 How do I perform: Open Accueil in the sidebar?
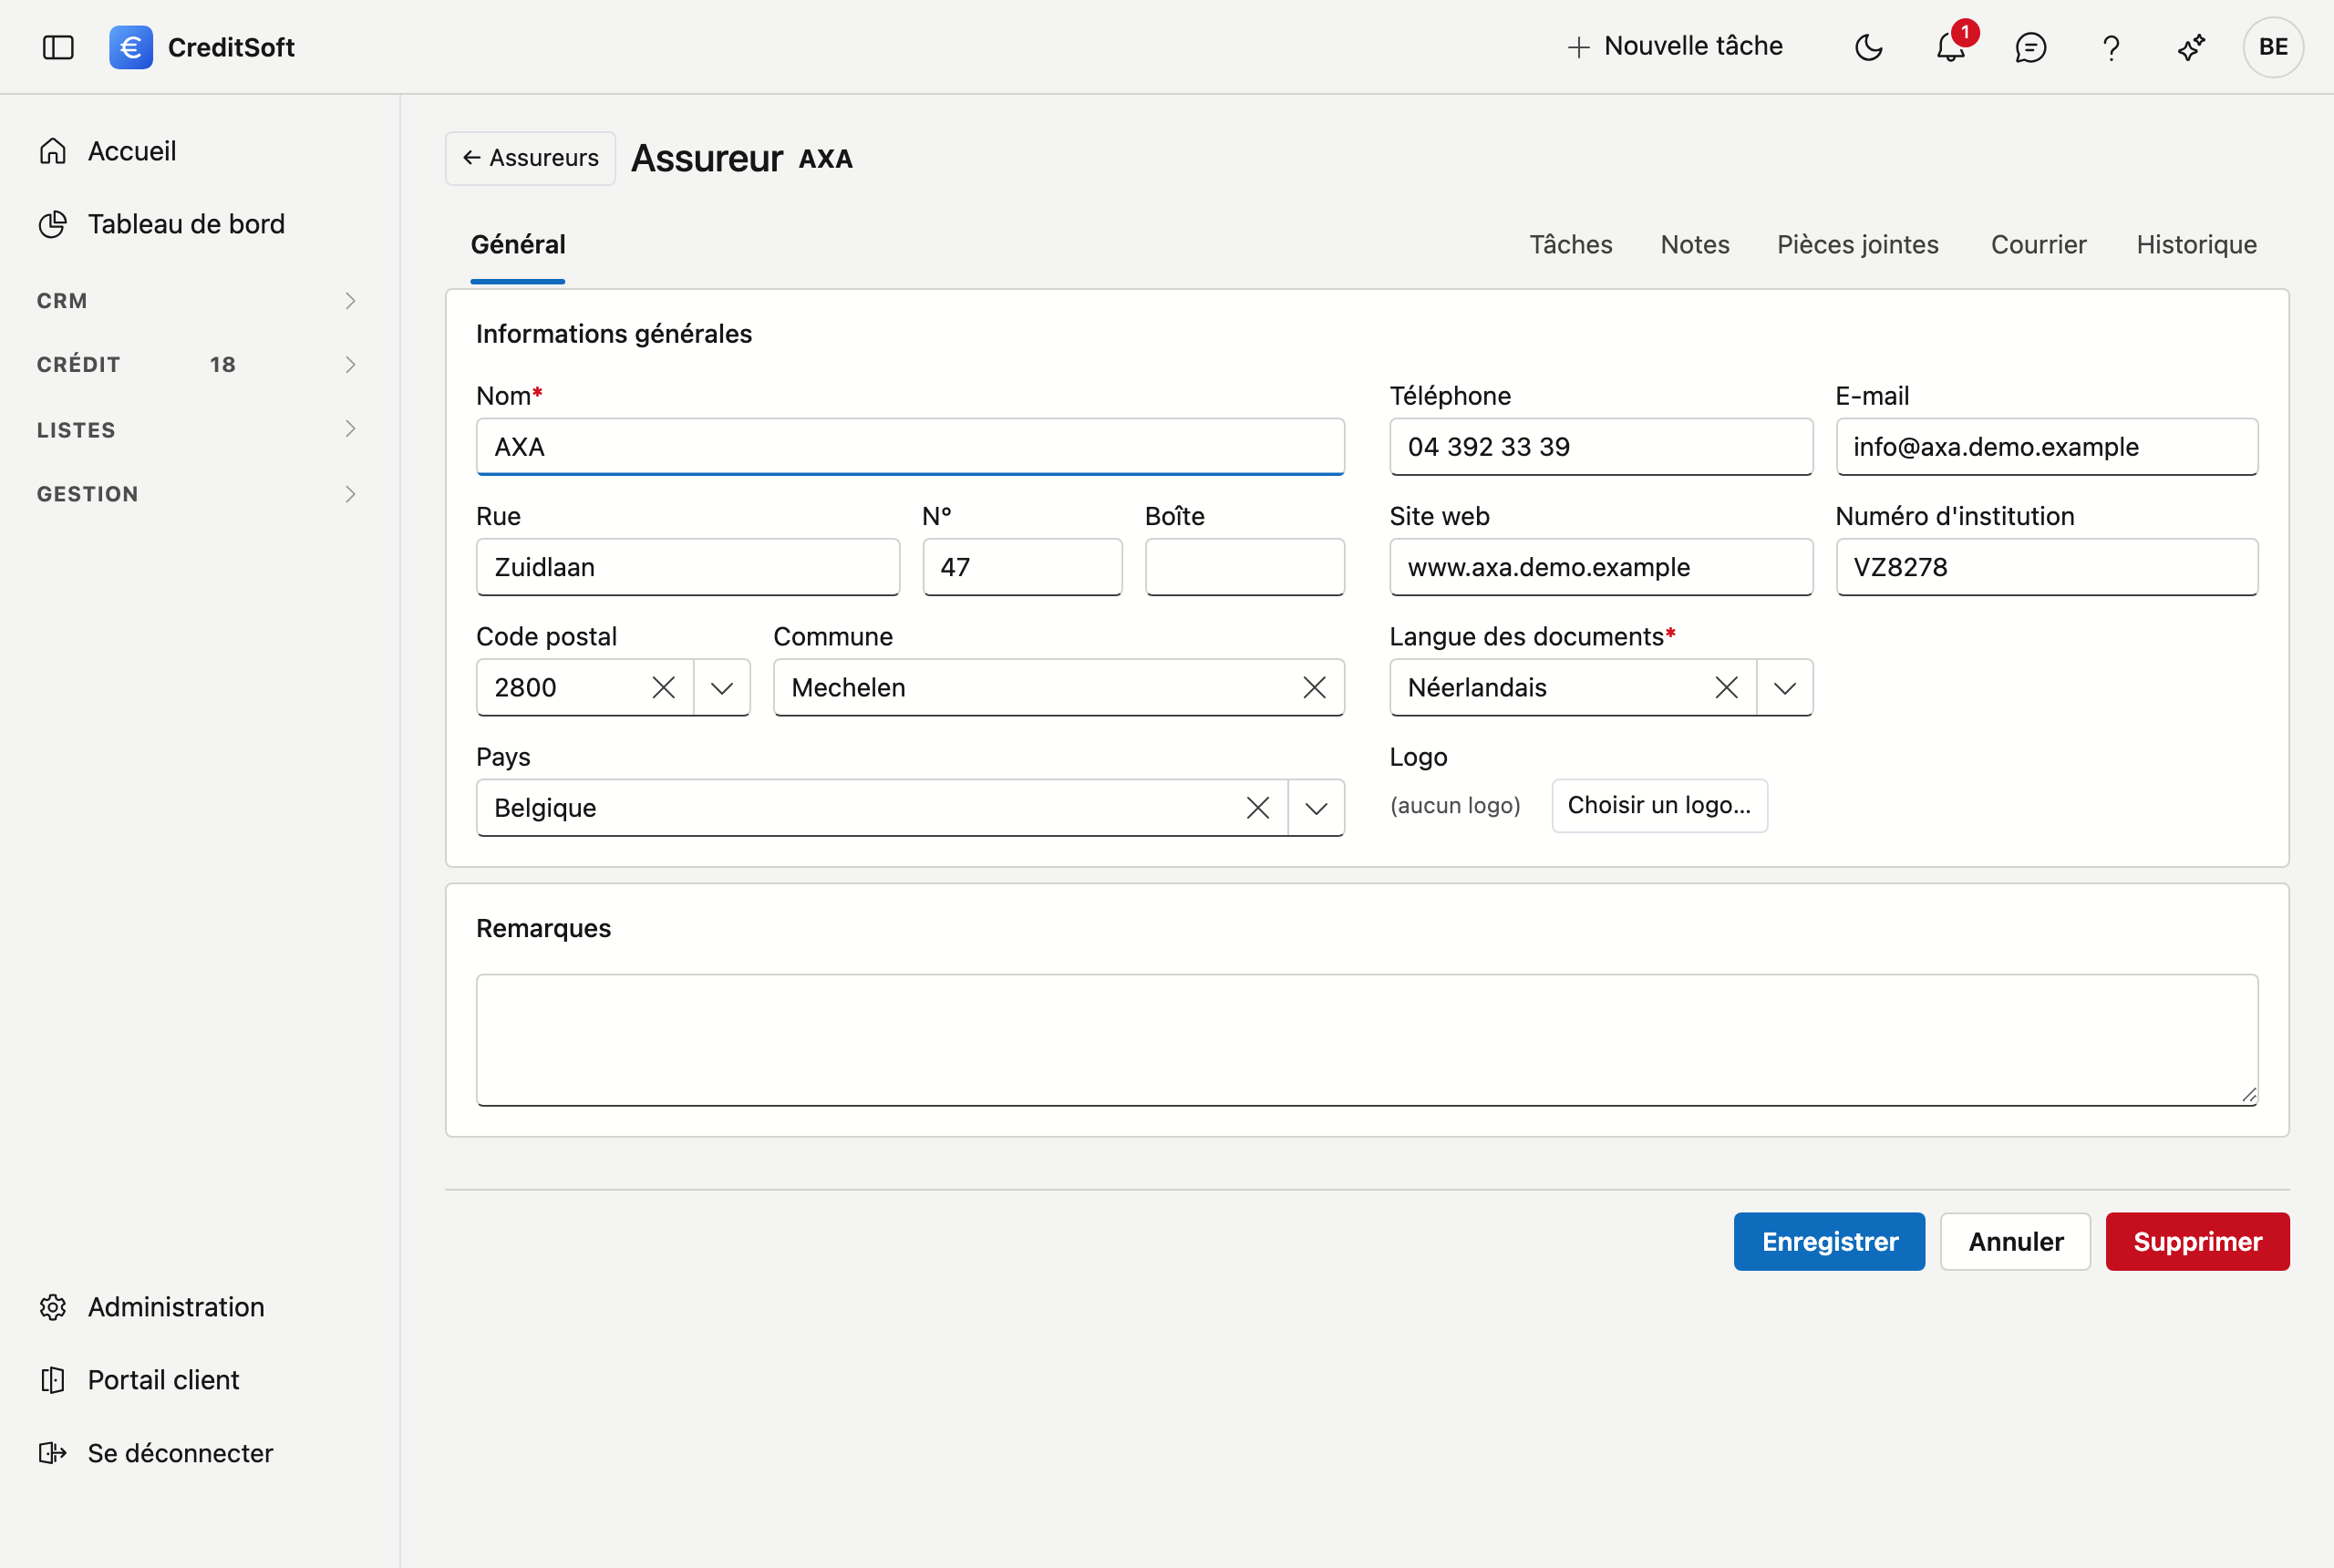click(132, 151)
